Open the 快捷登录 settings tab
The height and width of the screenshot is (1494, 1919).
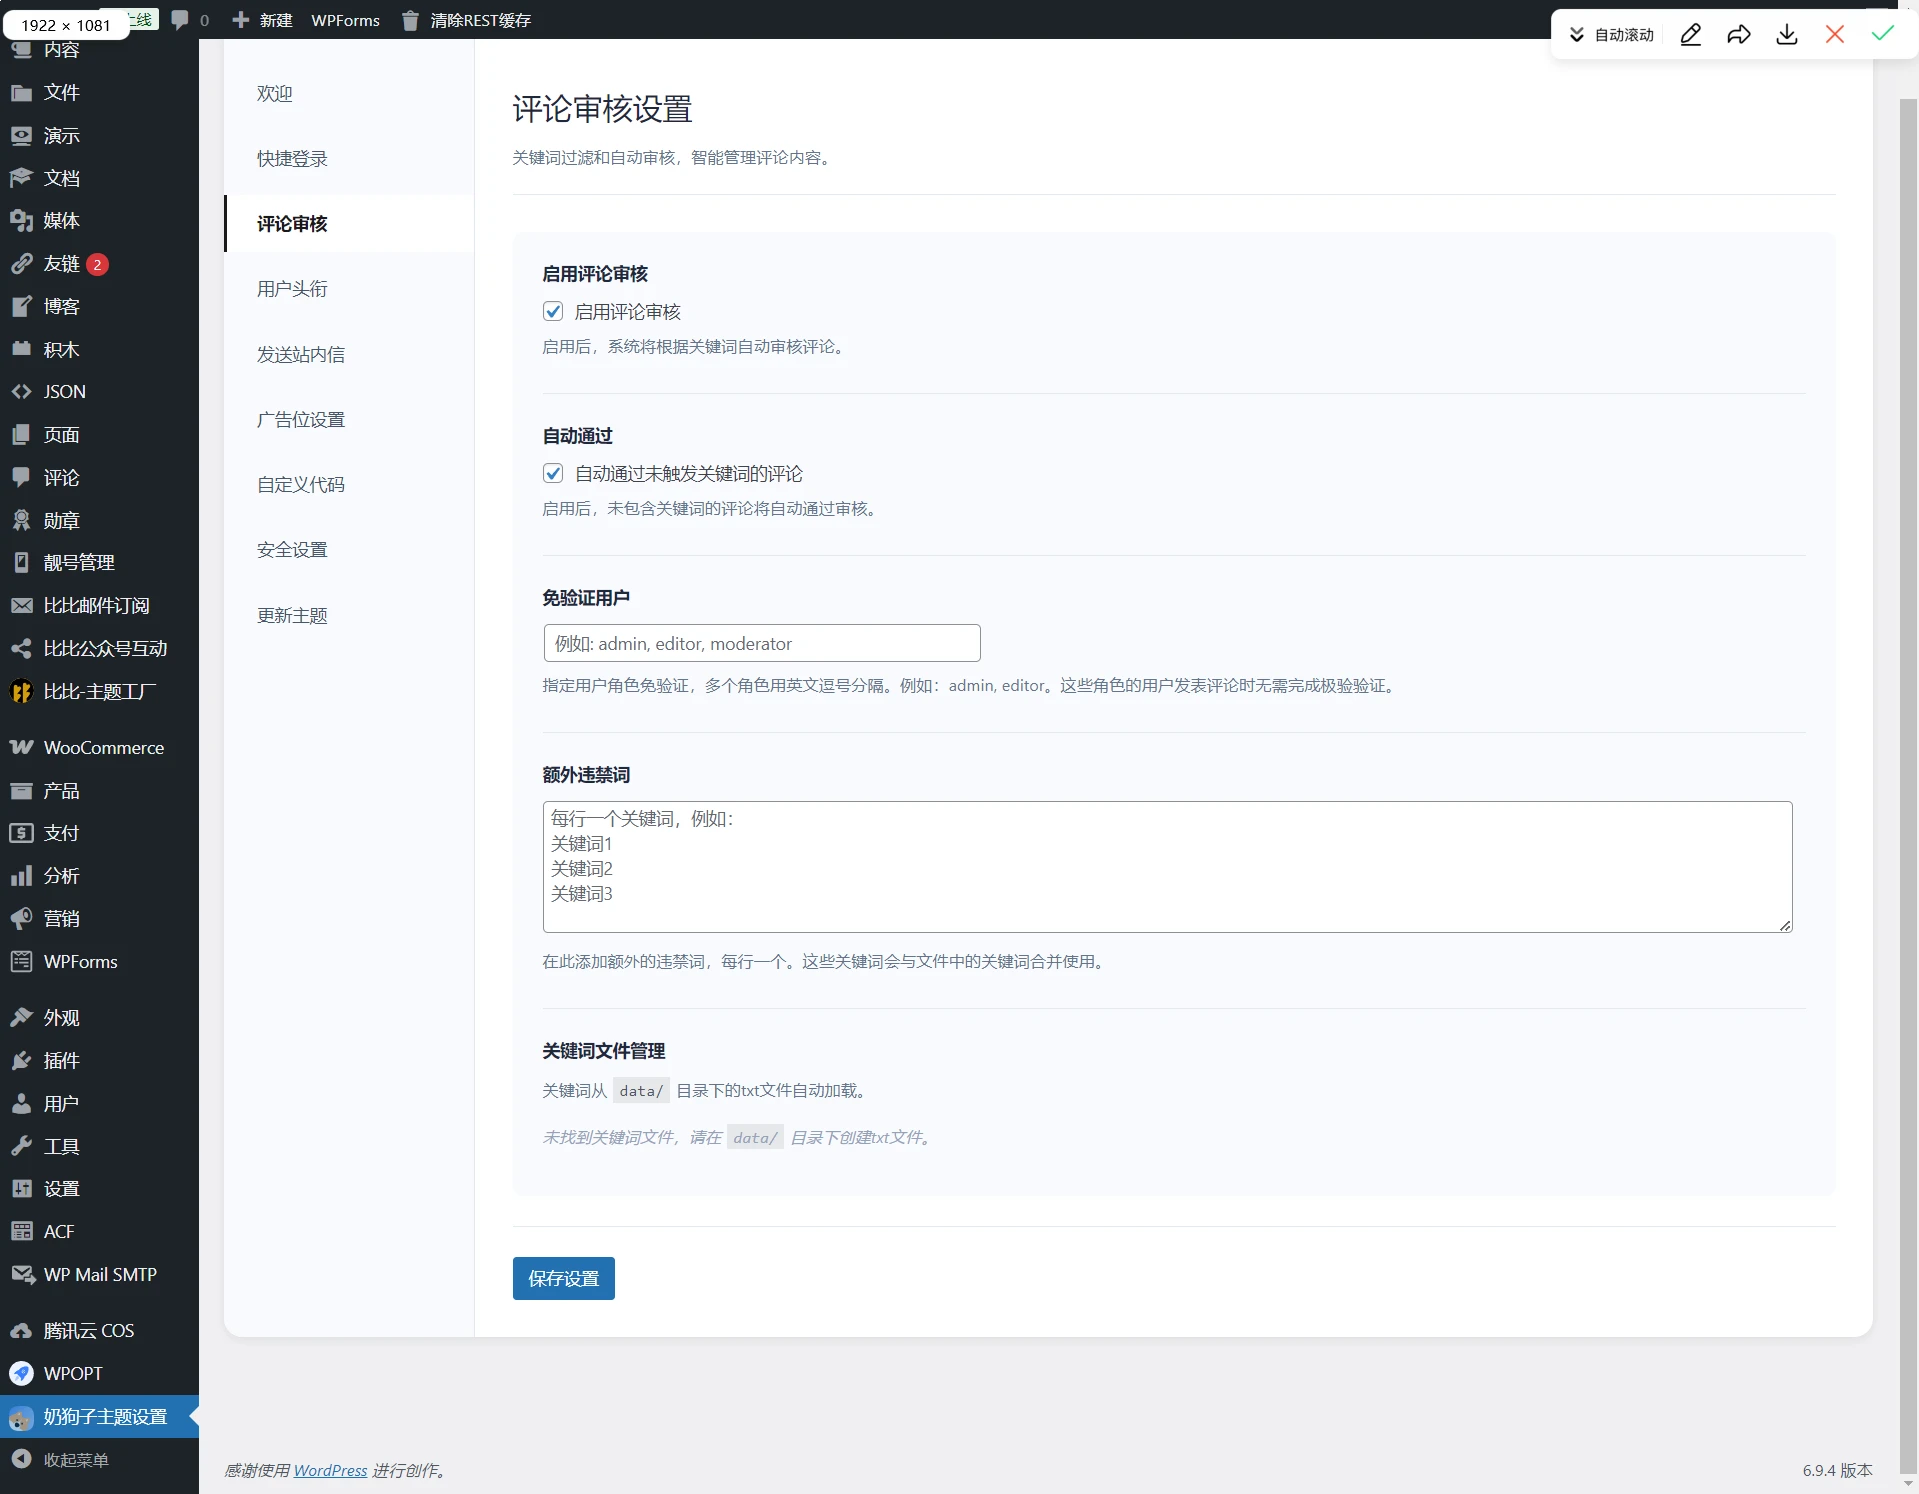[x=349, y=159]
